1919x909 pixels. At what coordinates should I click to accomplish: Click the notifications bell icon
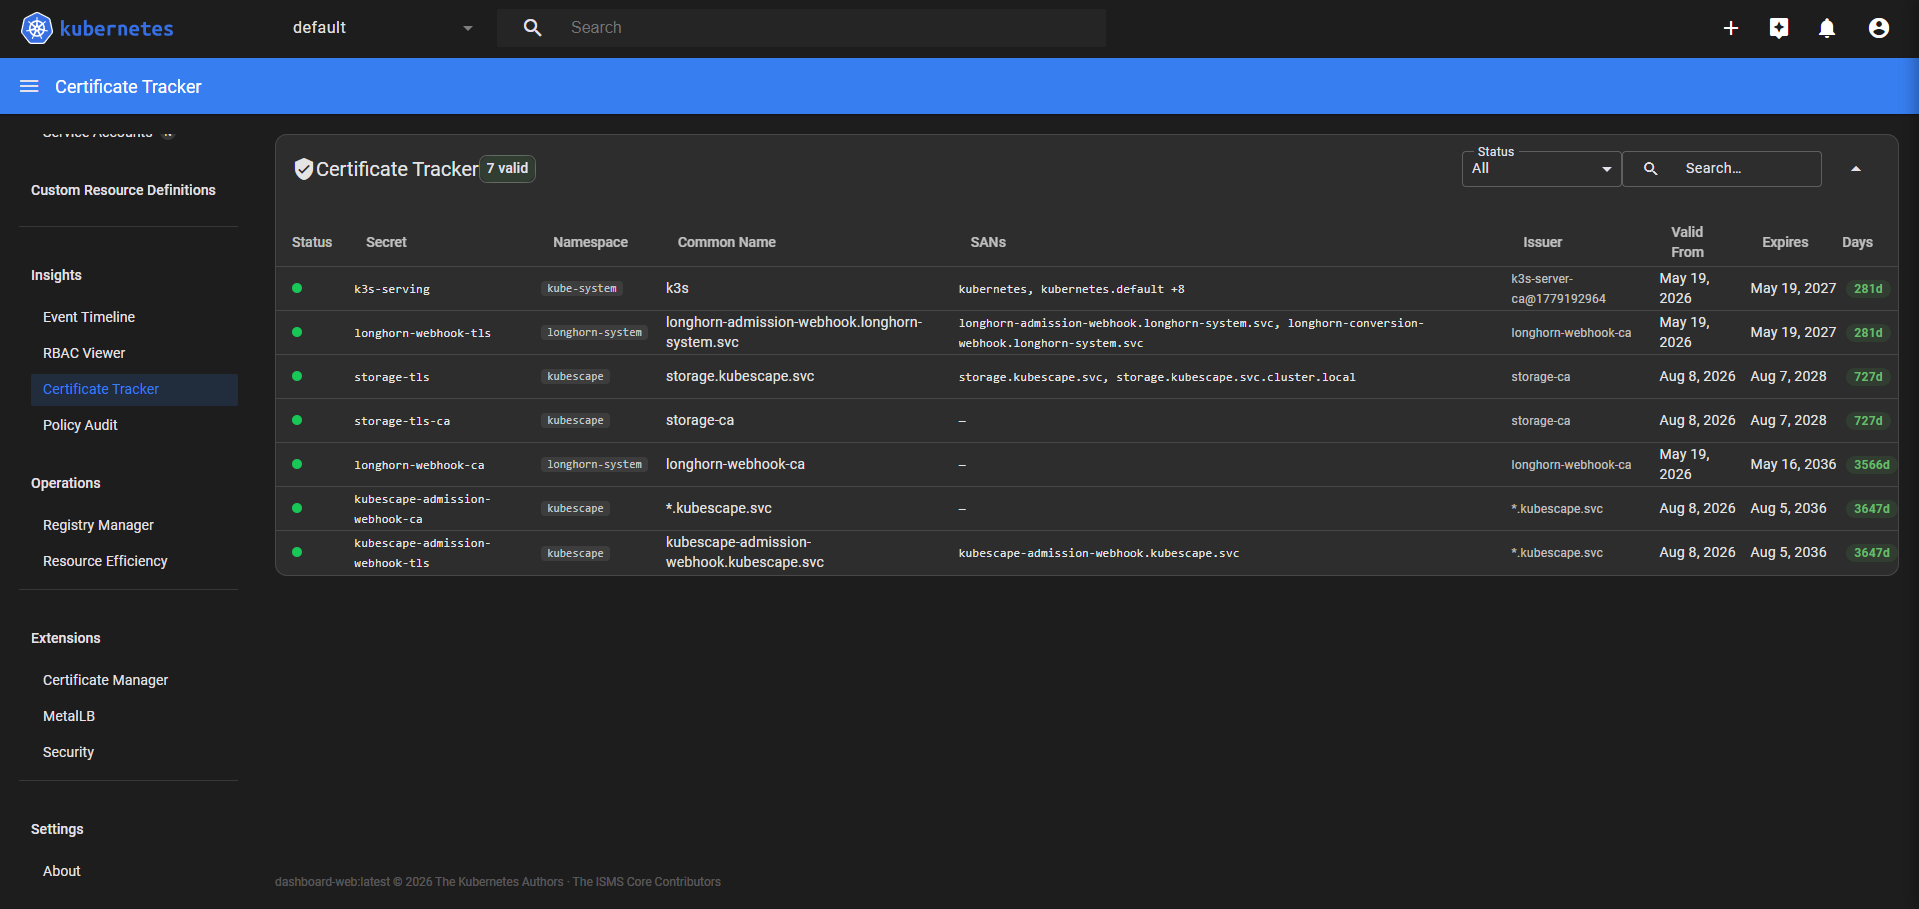coord(1827,28)
